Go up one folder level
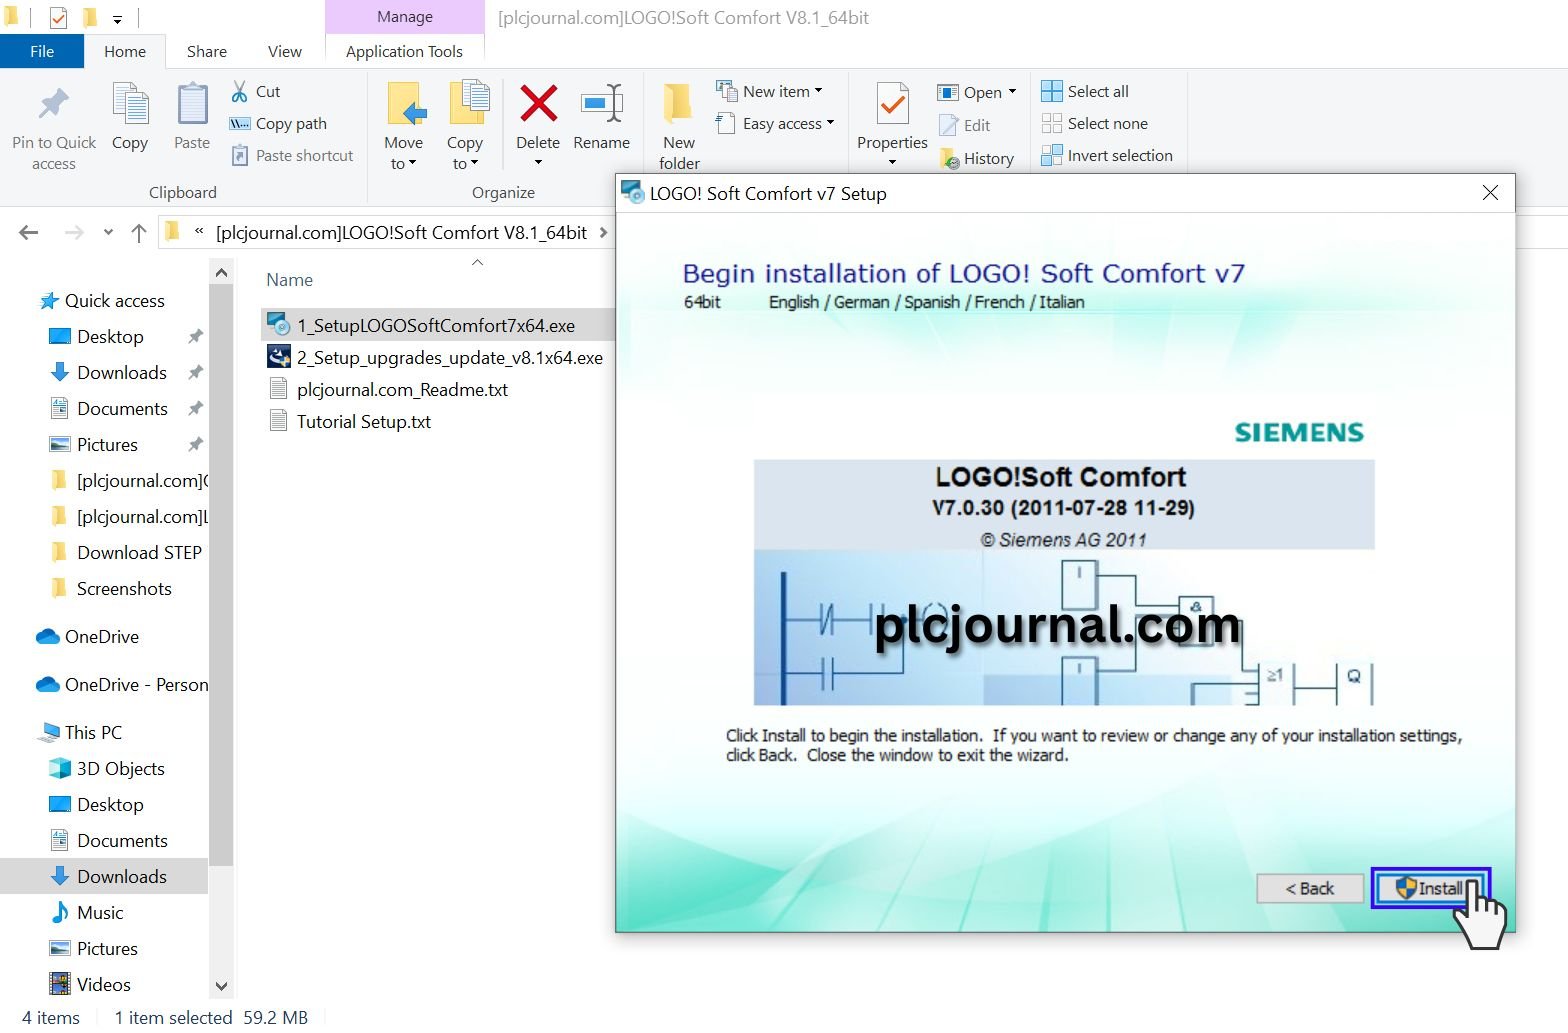The width and height of the screenshot is (1568, 1033). coord(139,233)
